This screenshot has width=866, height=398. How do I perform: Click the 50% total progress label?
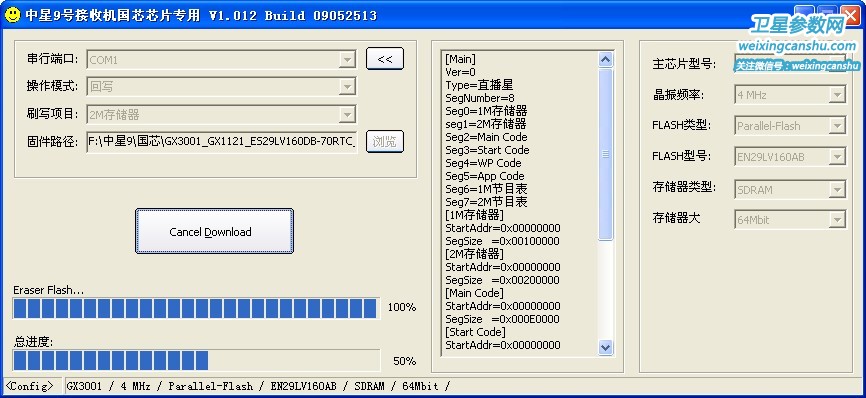(404, 361)
